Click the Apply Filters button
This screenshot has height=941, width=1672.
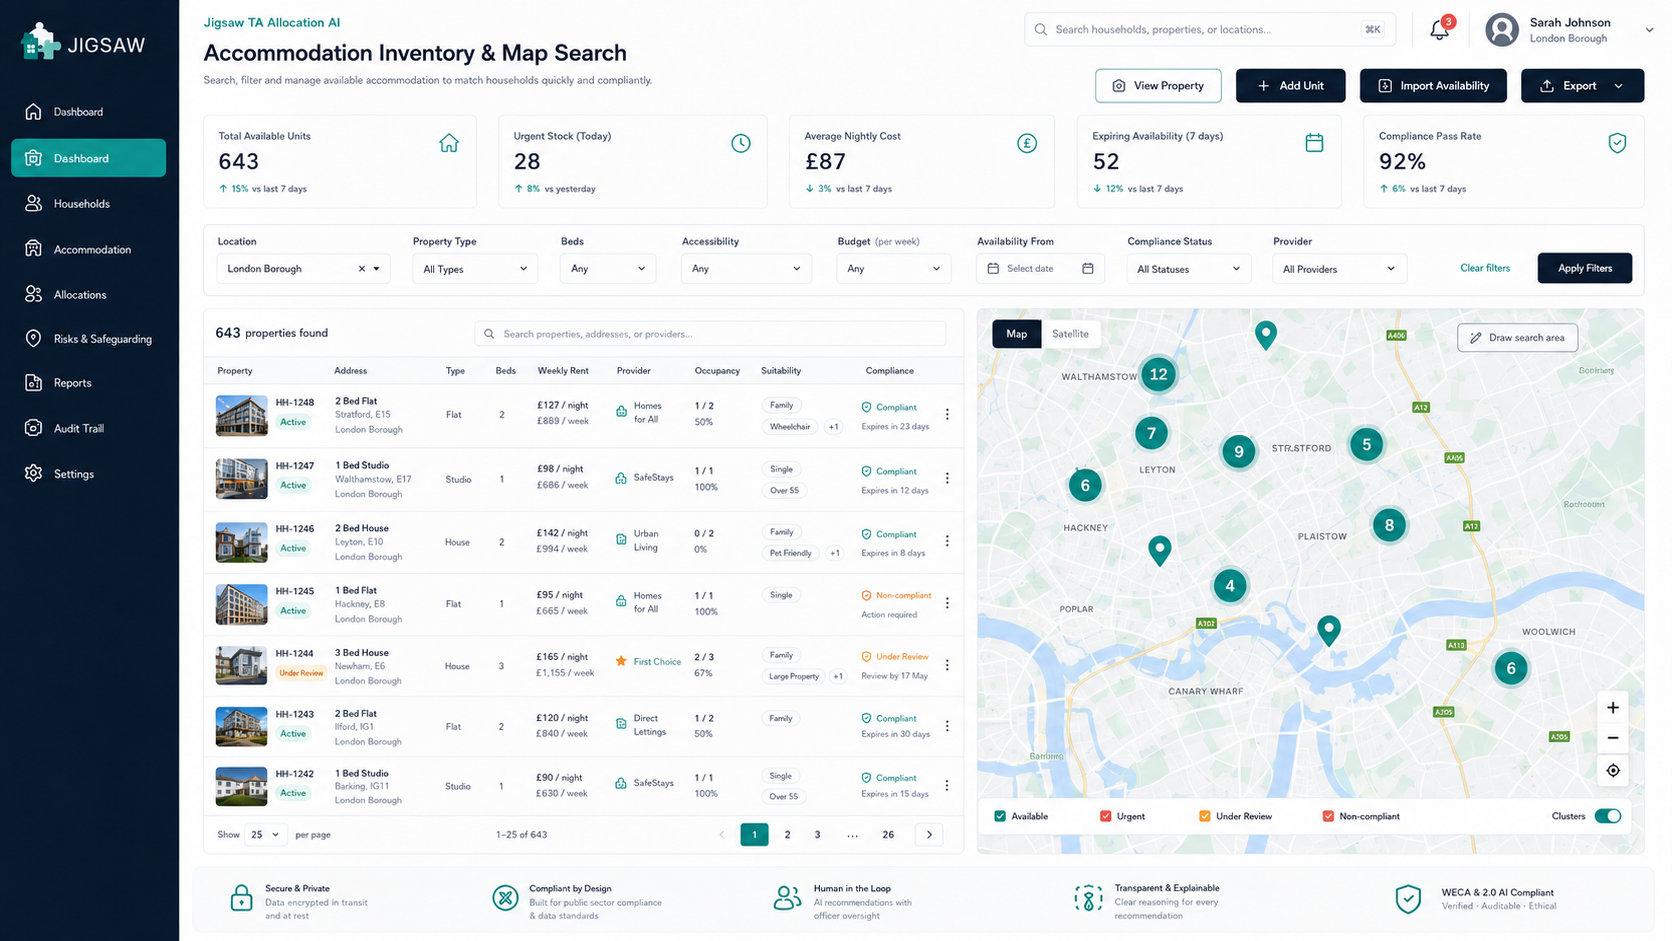click(1585, 268)
